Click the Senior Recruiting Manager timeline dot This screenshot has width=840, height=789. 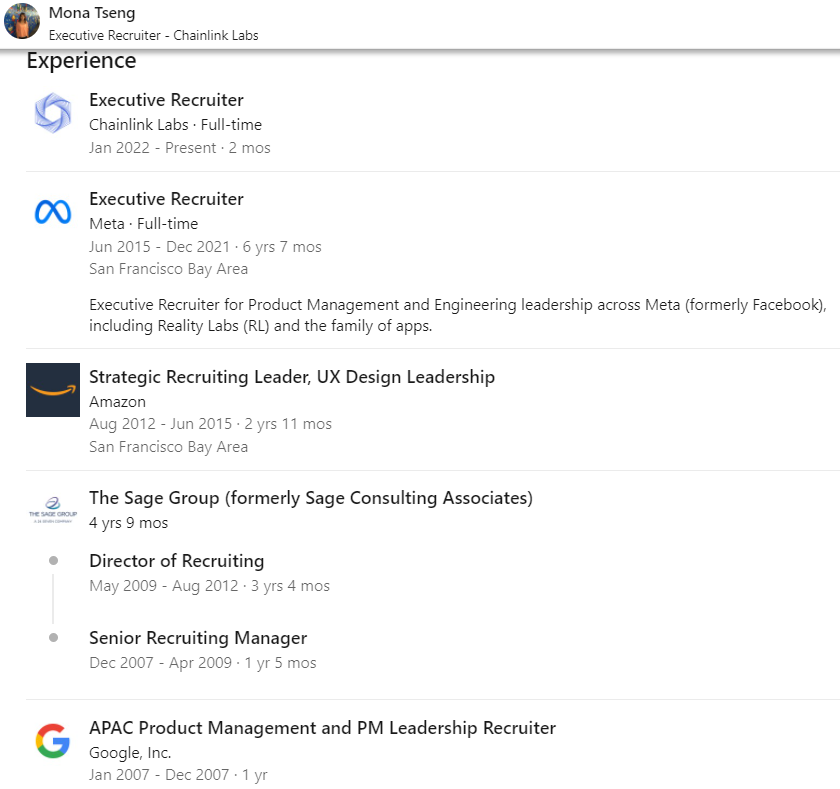53,638
